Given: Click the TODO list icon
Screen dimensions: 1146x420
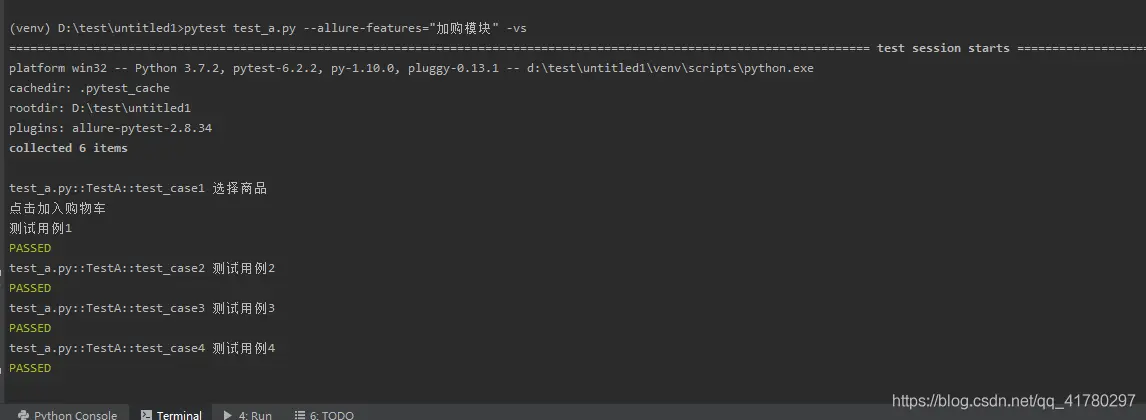Looking at the screenshot, I should point(300,415).
